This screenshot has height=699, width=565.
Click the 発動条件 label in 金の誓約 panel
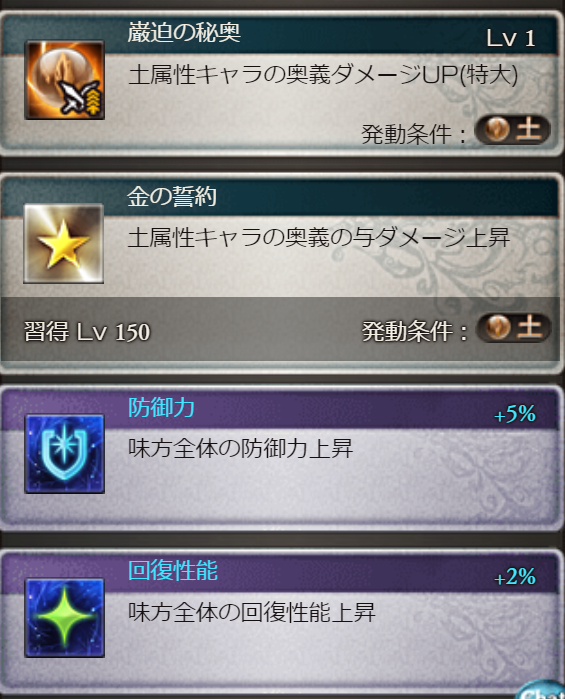(x=414, y=332)
